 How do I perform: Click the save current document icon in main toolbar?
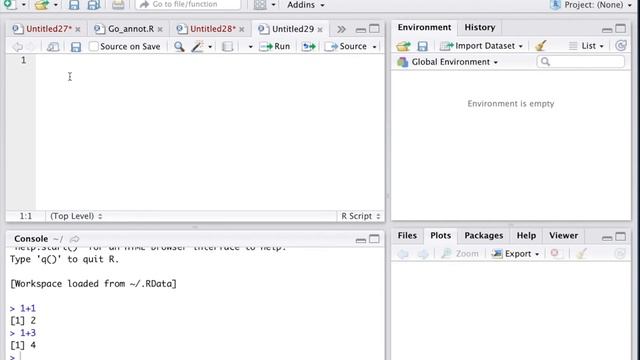tap(74, 4)
